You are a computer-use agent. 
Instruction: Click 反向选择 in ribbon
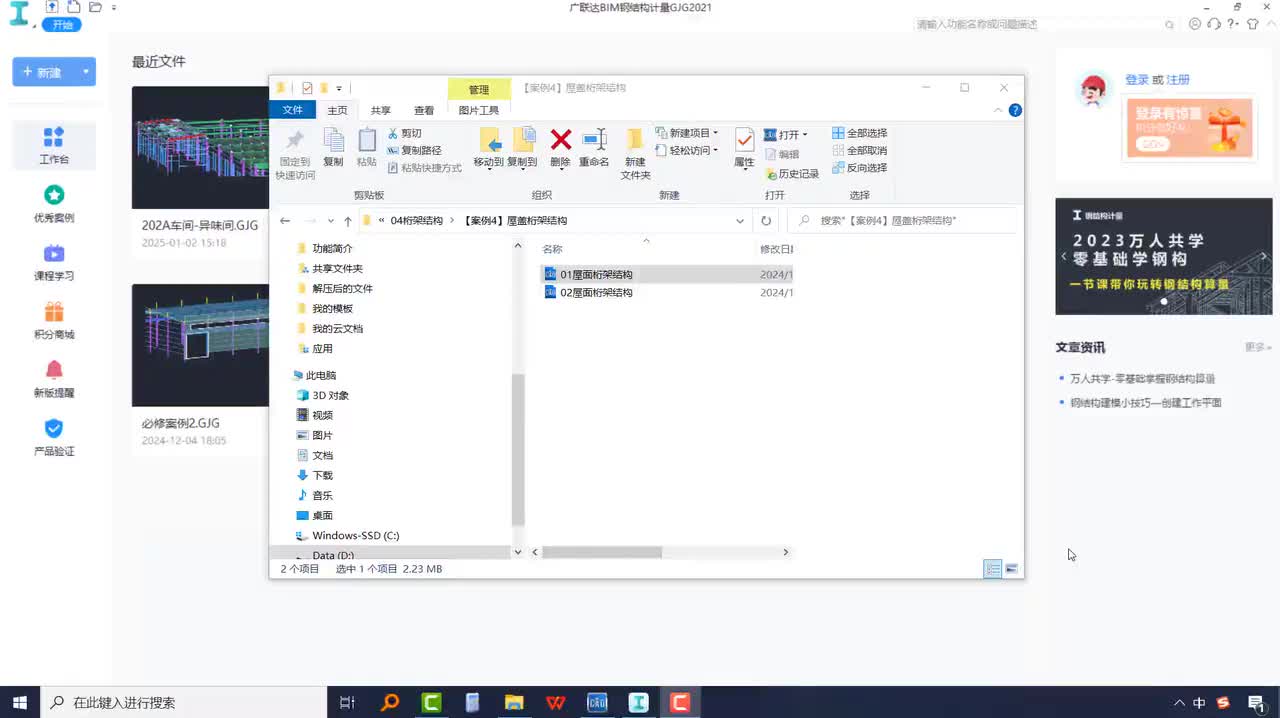click(x=859, y=168)
